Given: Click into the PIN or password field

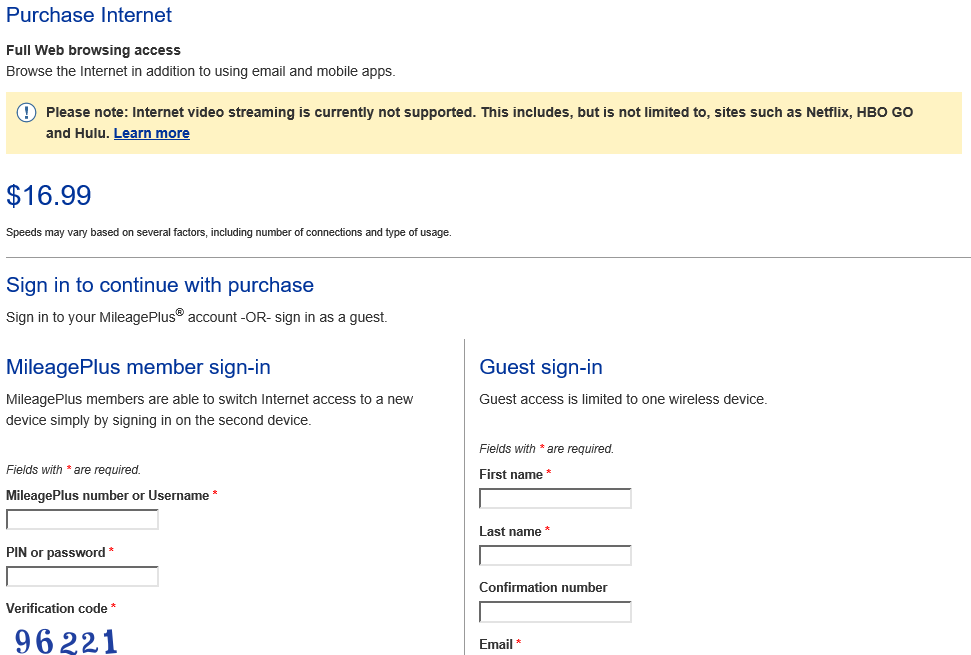Looking at the screenshot, I should click(x=82, y=577).
